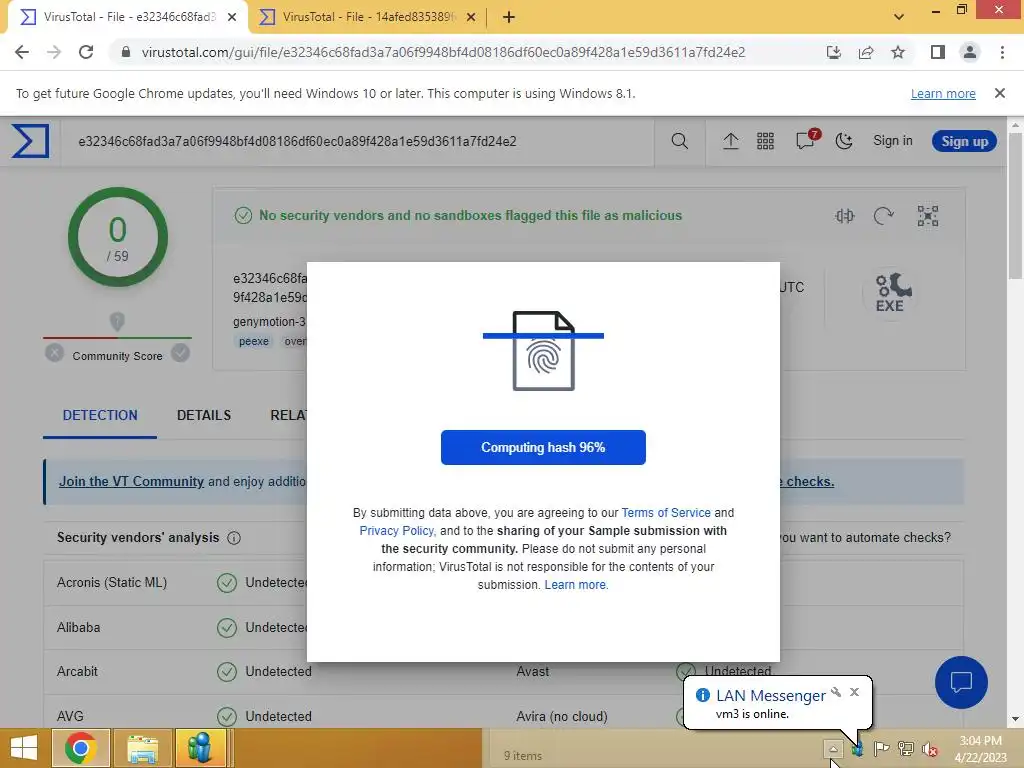Image resolution: width=1024 pixels, height=768 pixels.
Task: Click the reanalyze file icon
Action: [884, 216]
